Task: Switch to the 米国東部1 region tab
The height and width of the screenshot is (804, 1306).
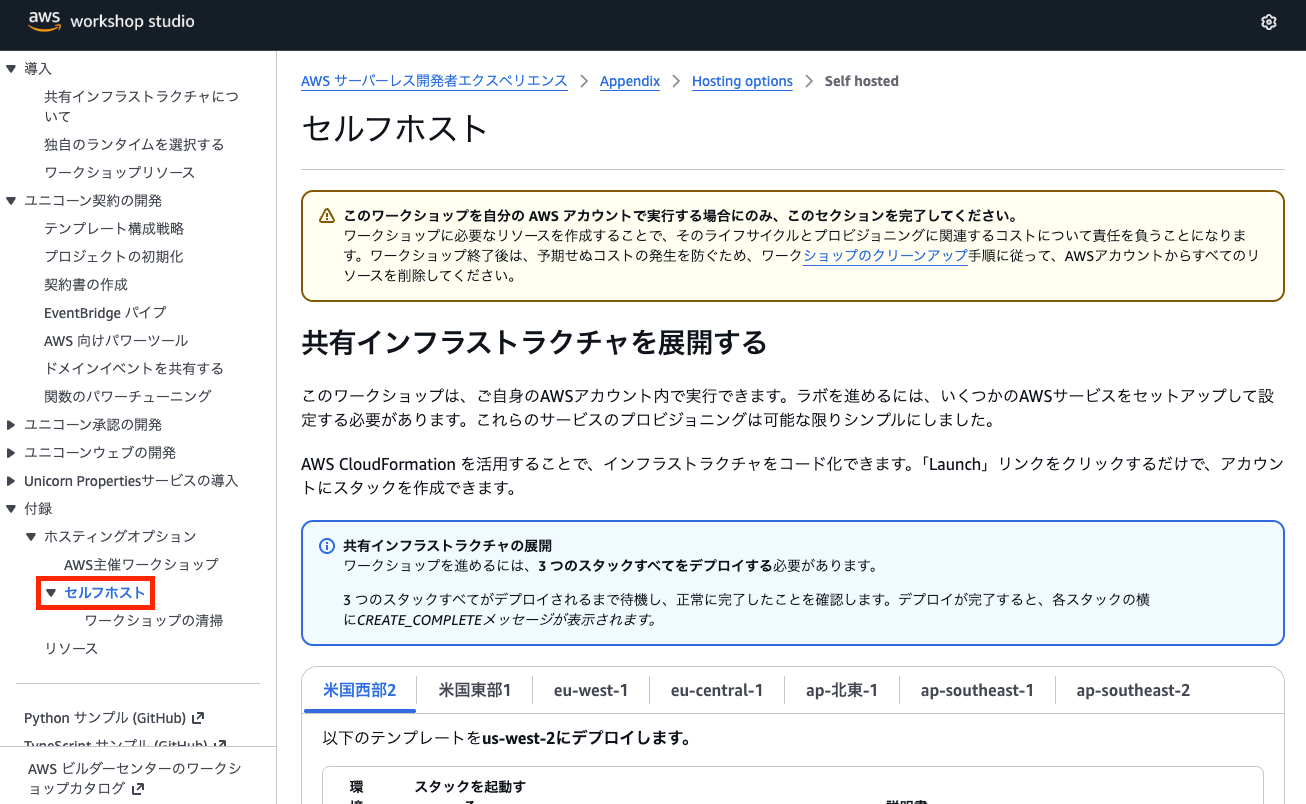Action: point(476,689)
